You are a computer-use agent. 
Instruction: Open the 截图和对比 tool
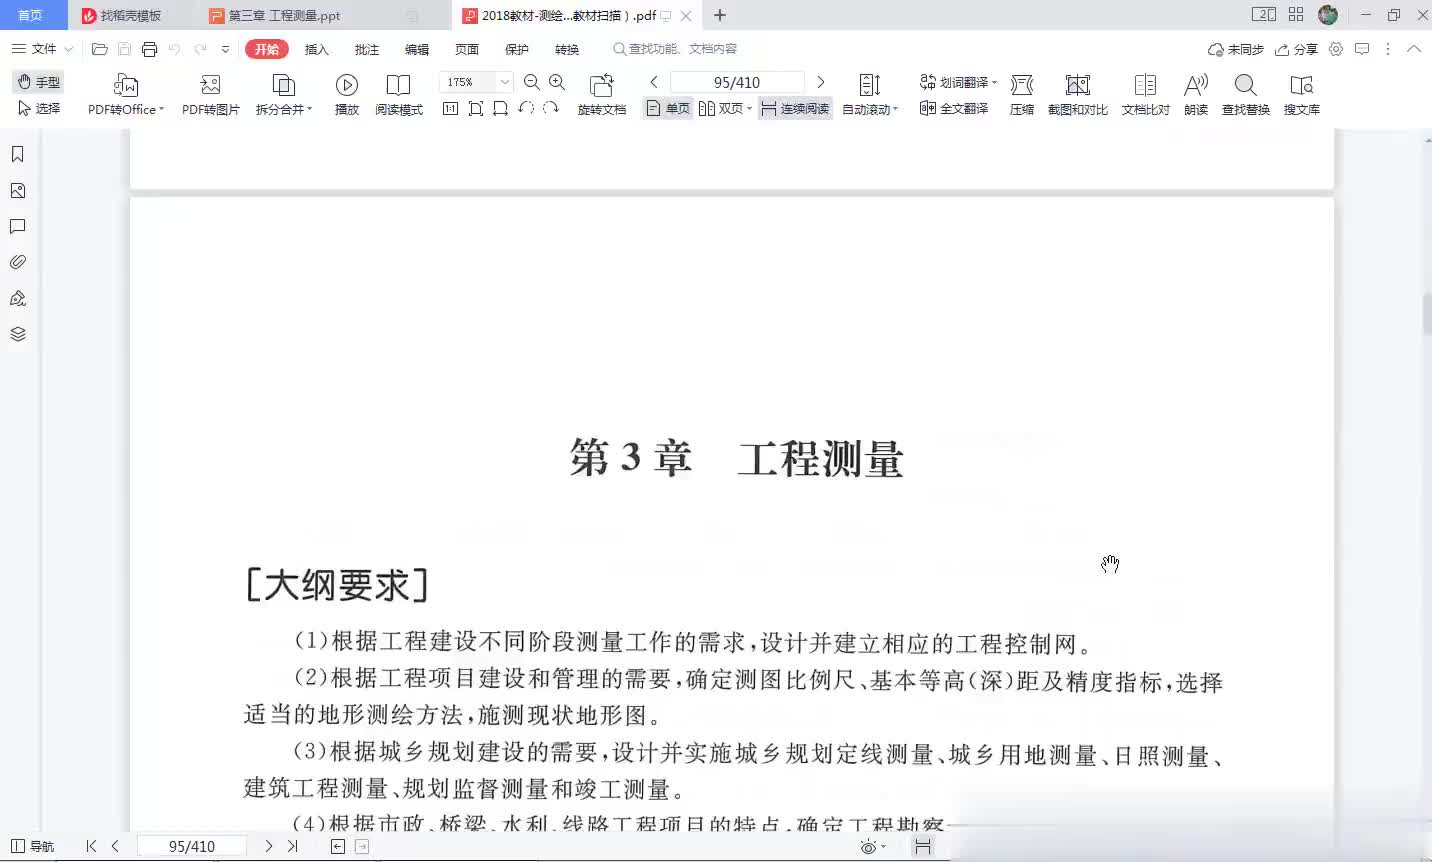tap(1077, 85)
